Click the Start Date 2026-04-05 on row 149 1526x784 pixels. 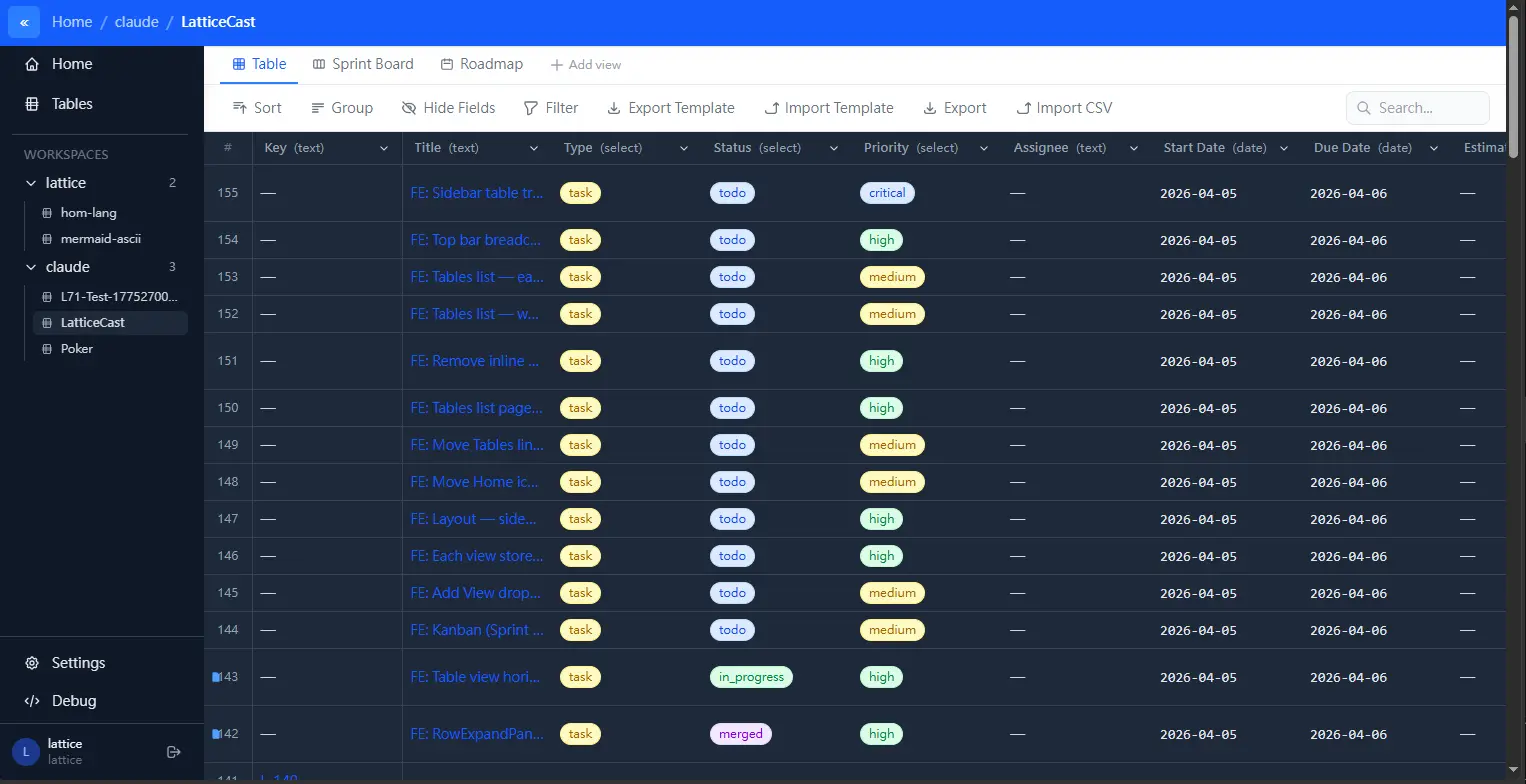1199,446
